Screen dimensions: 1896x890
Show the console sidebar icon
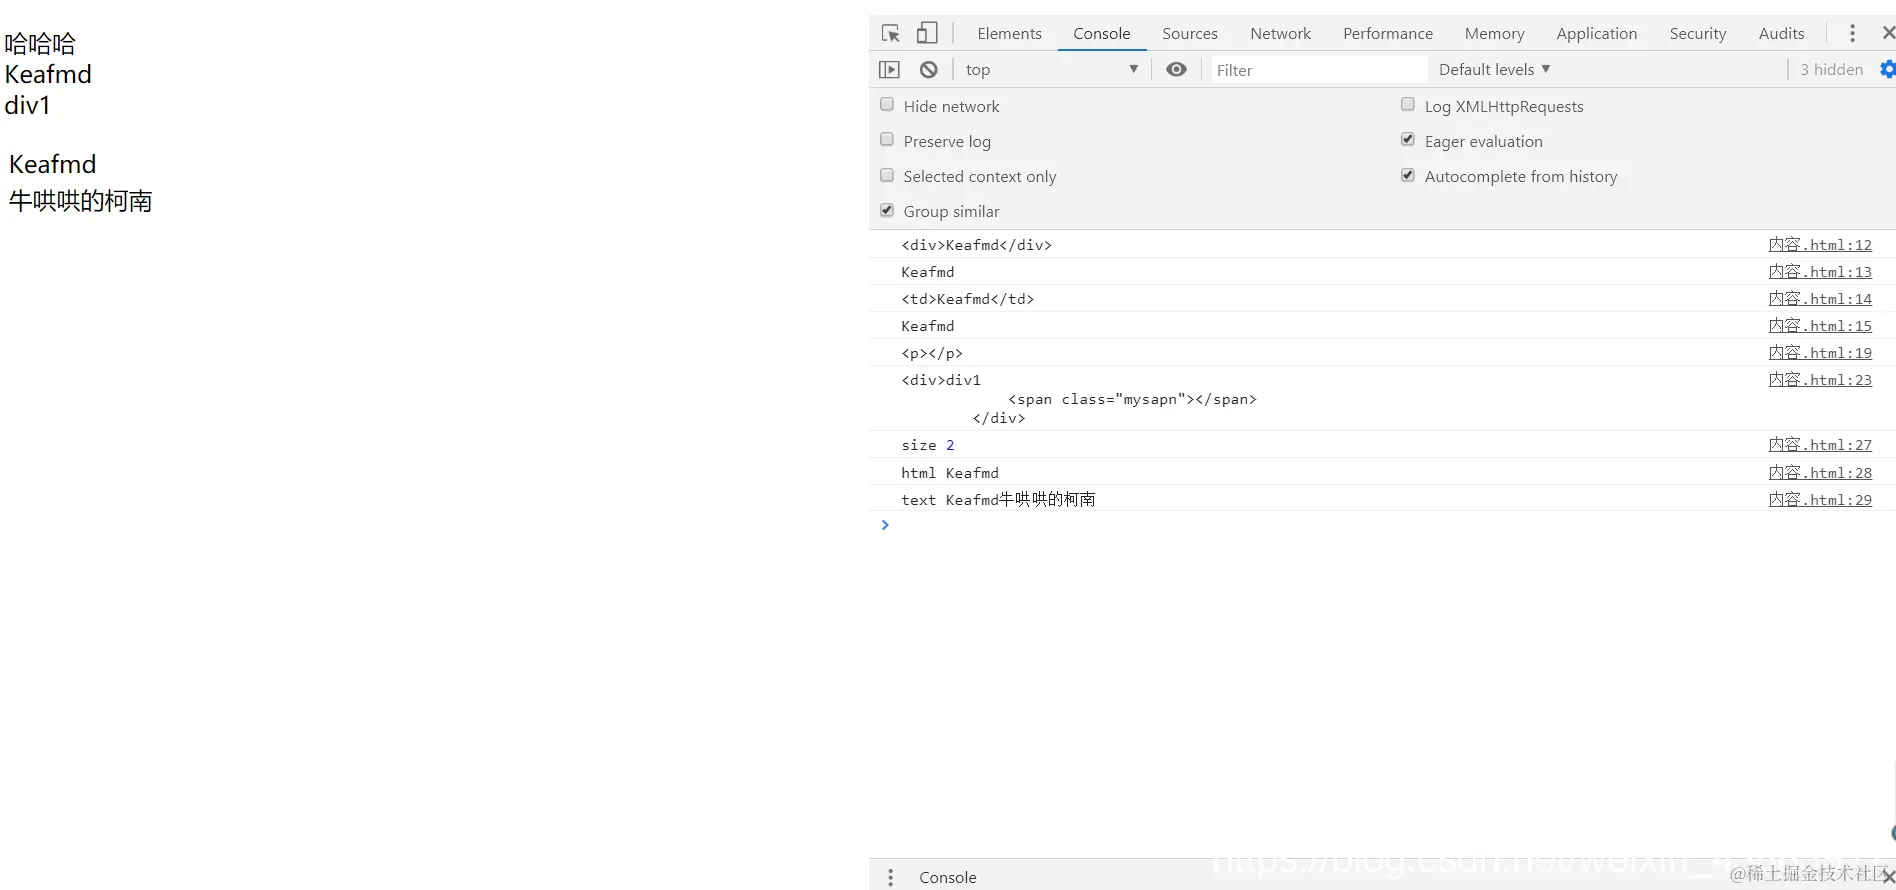pyautogui.click(x=889, y=69)
